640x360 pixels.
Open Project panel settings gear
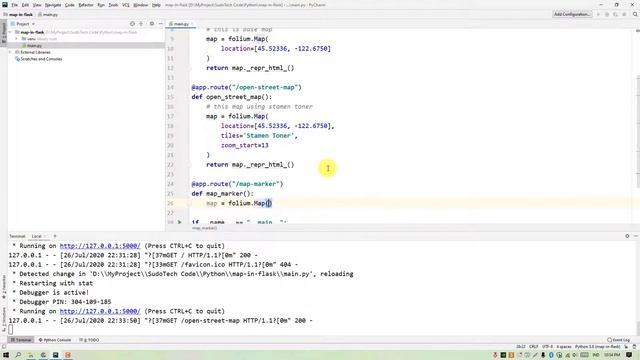point(152,24)
